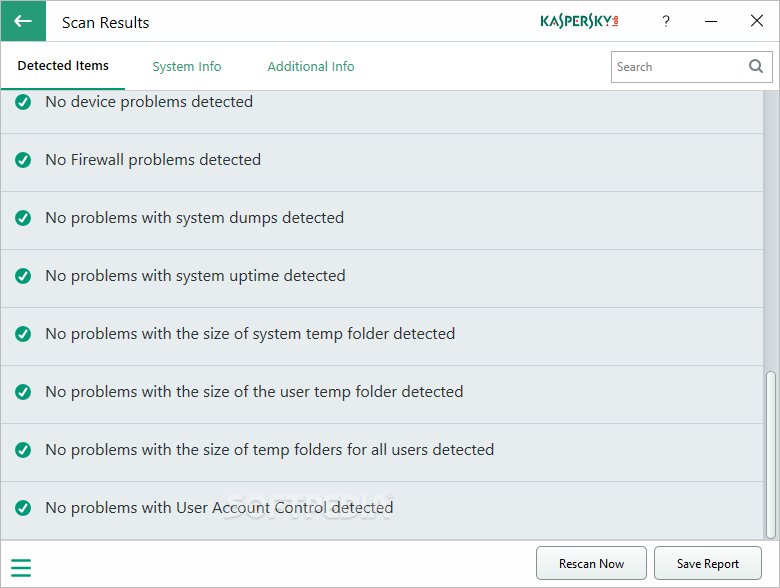Select the system temp folder size result

[x=250, y=334]
